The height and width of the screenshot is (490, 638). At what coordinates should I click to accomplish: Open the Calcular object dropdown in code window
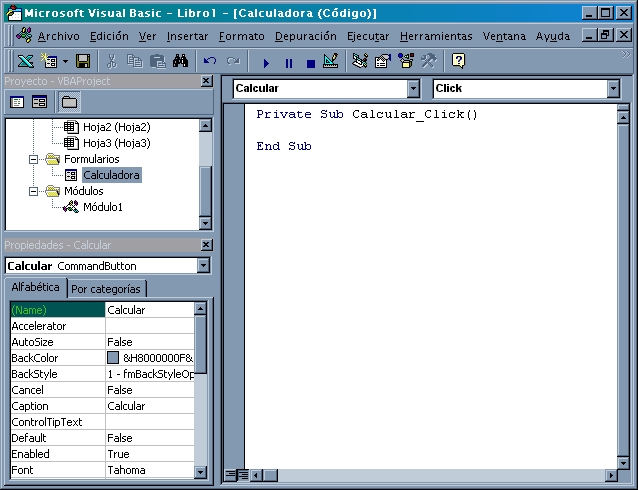coord(413,89)
